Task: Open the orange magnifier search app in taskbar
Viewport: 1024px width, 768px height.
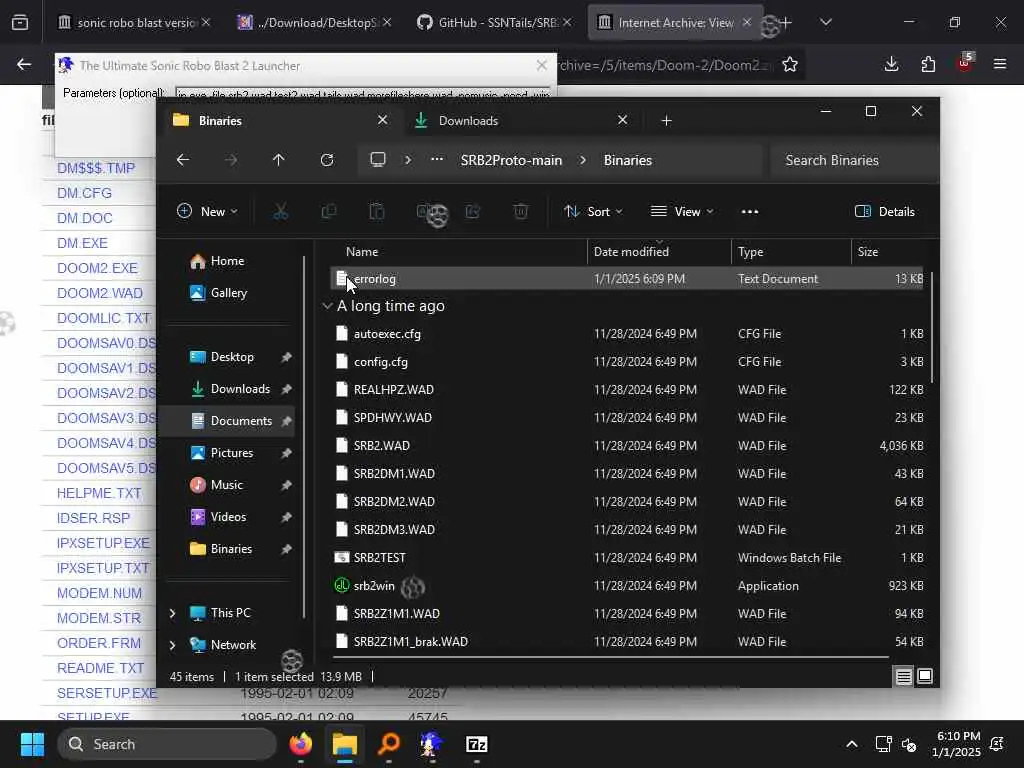Action: tap(389, 744)
